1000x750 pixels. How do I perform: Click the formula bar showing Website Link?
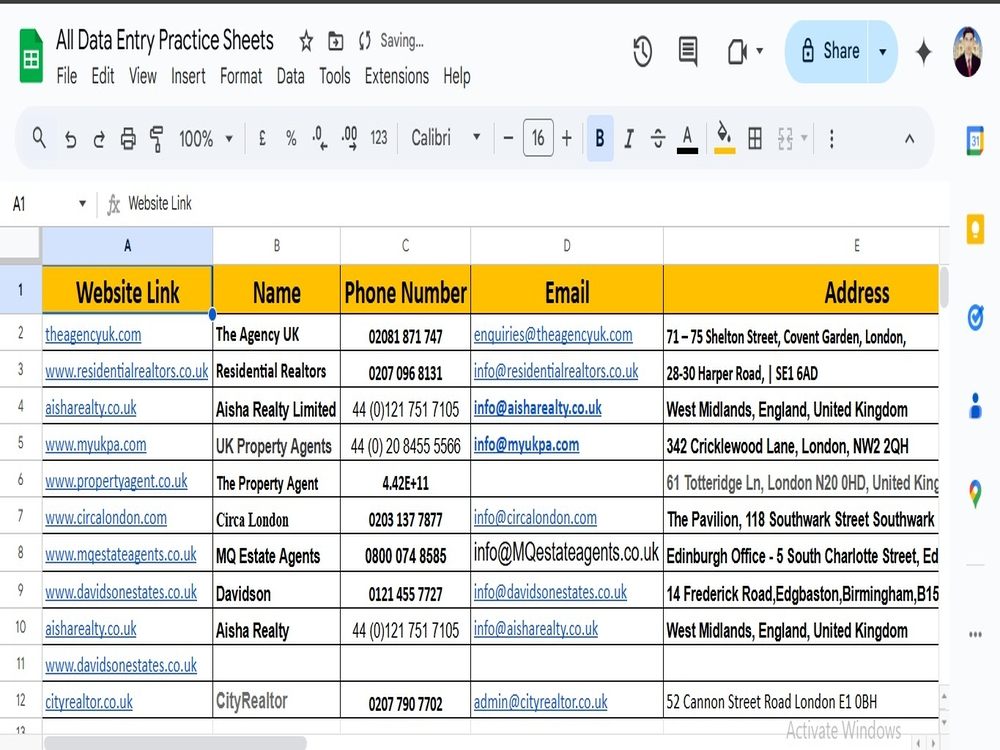point(536,204)
